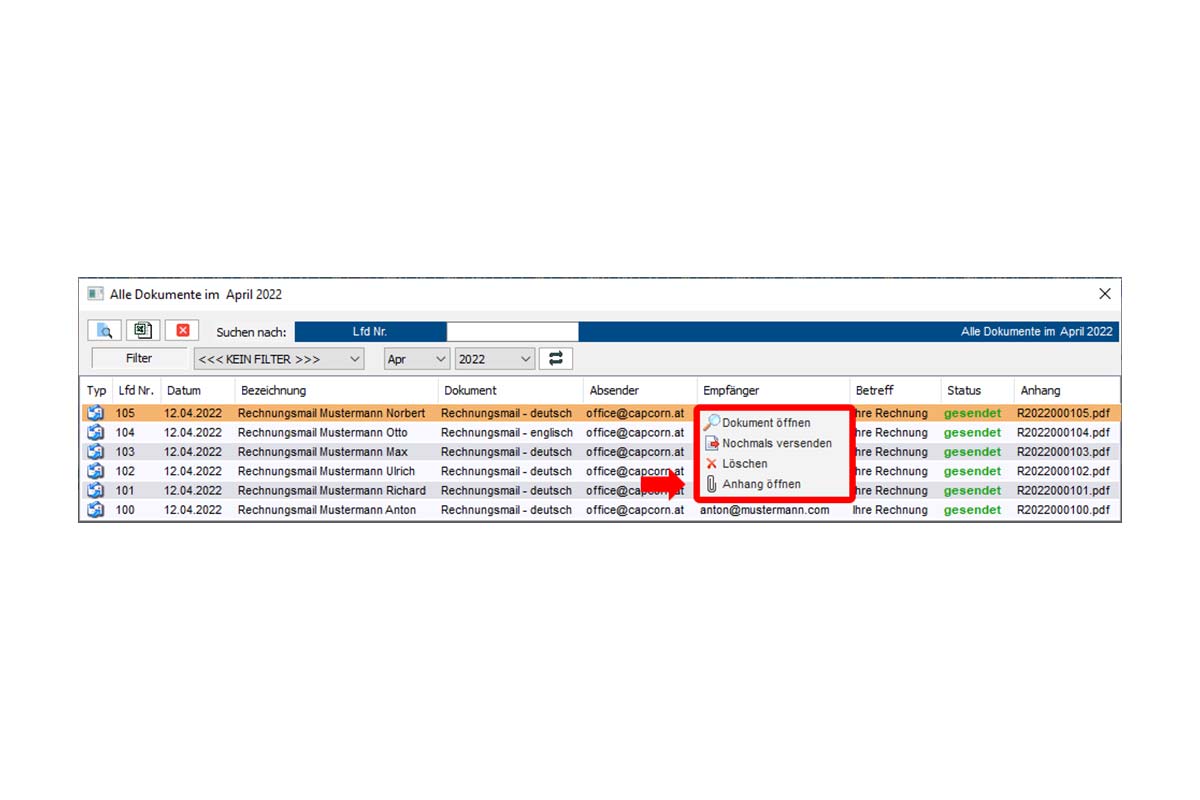
Task: Select Nochmals versenden in the context menu
Action: pyautogui.click(x=776, y=443)
